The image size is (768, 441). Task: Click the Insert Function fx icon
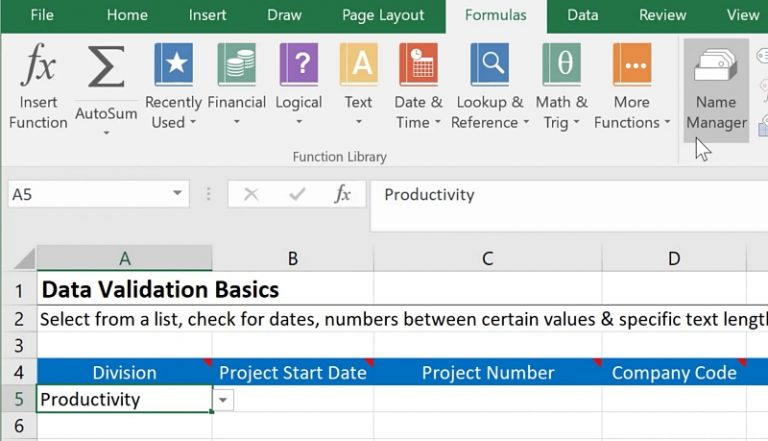(38, 68)
